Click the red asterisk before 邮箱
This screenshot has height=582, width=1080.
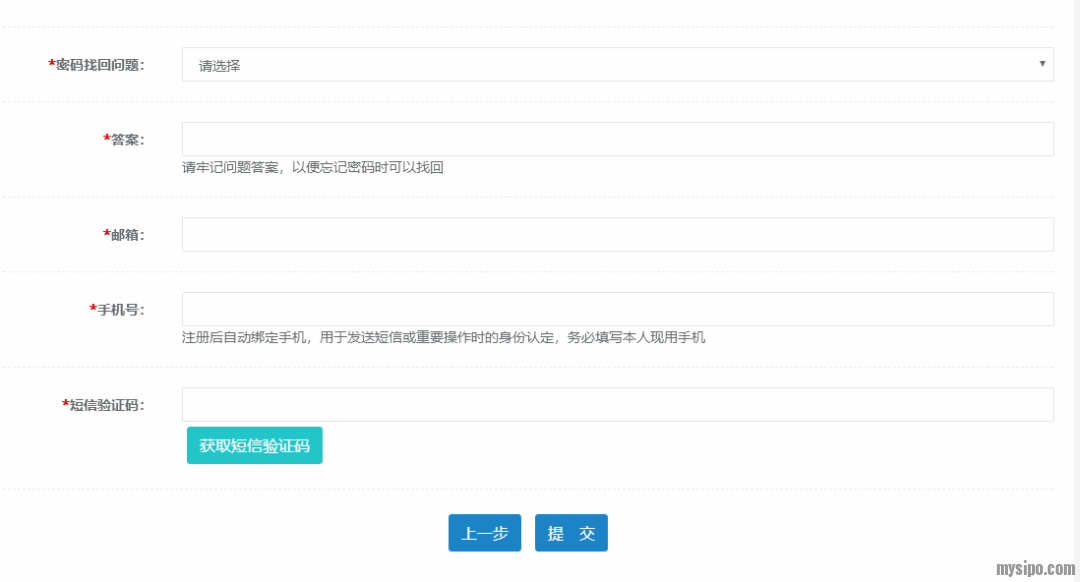pyautogui.click(x=106, y=234)
